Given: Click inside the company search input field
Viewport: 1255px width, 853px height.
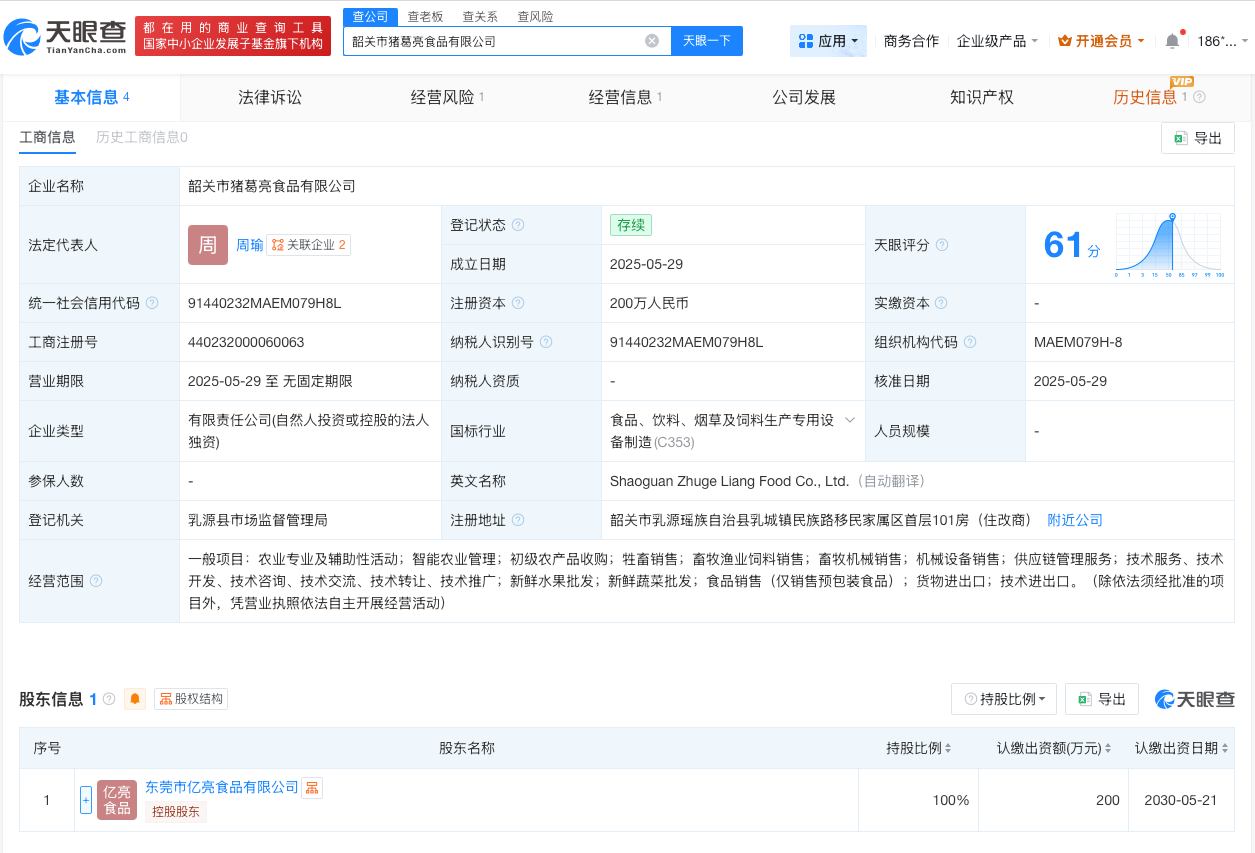Looking at the screenshot, I should tap(500, 40).
